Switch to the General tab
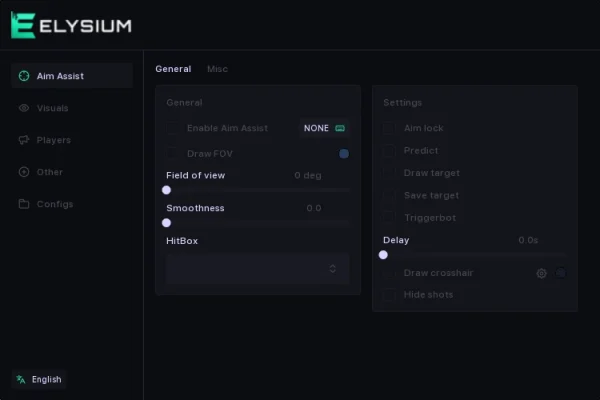Viewport: 600px width, 400px height. [173, 69]
